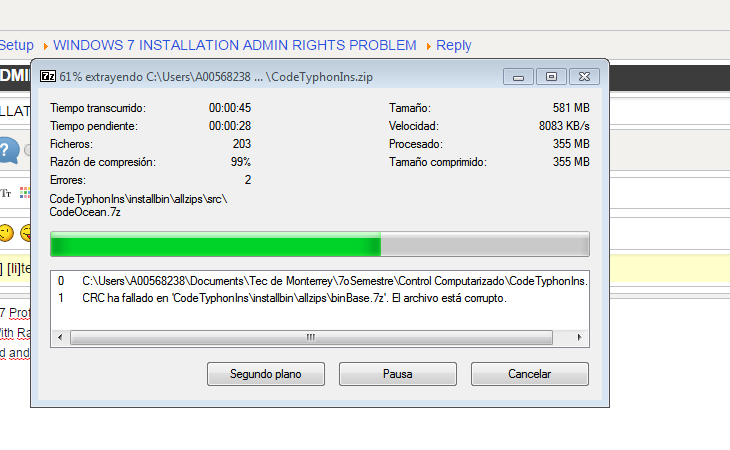Pause extraction with the Pausa button

(398, 374)
